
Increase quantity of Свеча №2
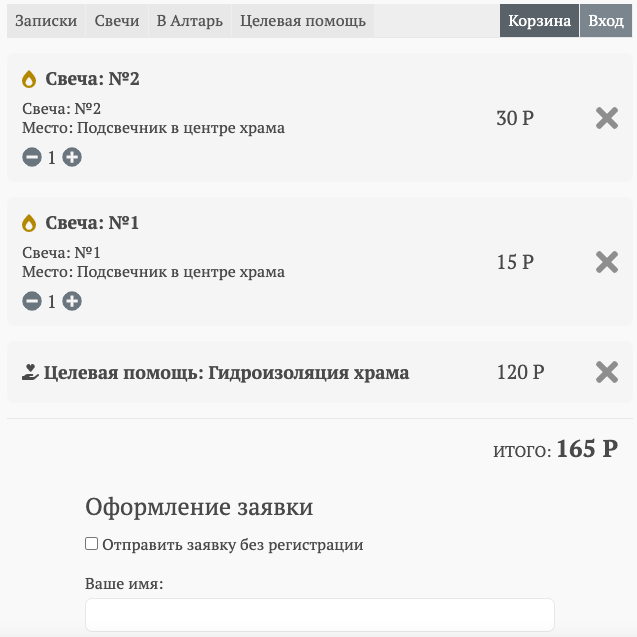coord(72,157)
